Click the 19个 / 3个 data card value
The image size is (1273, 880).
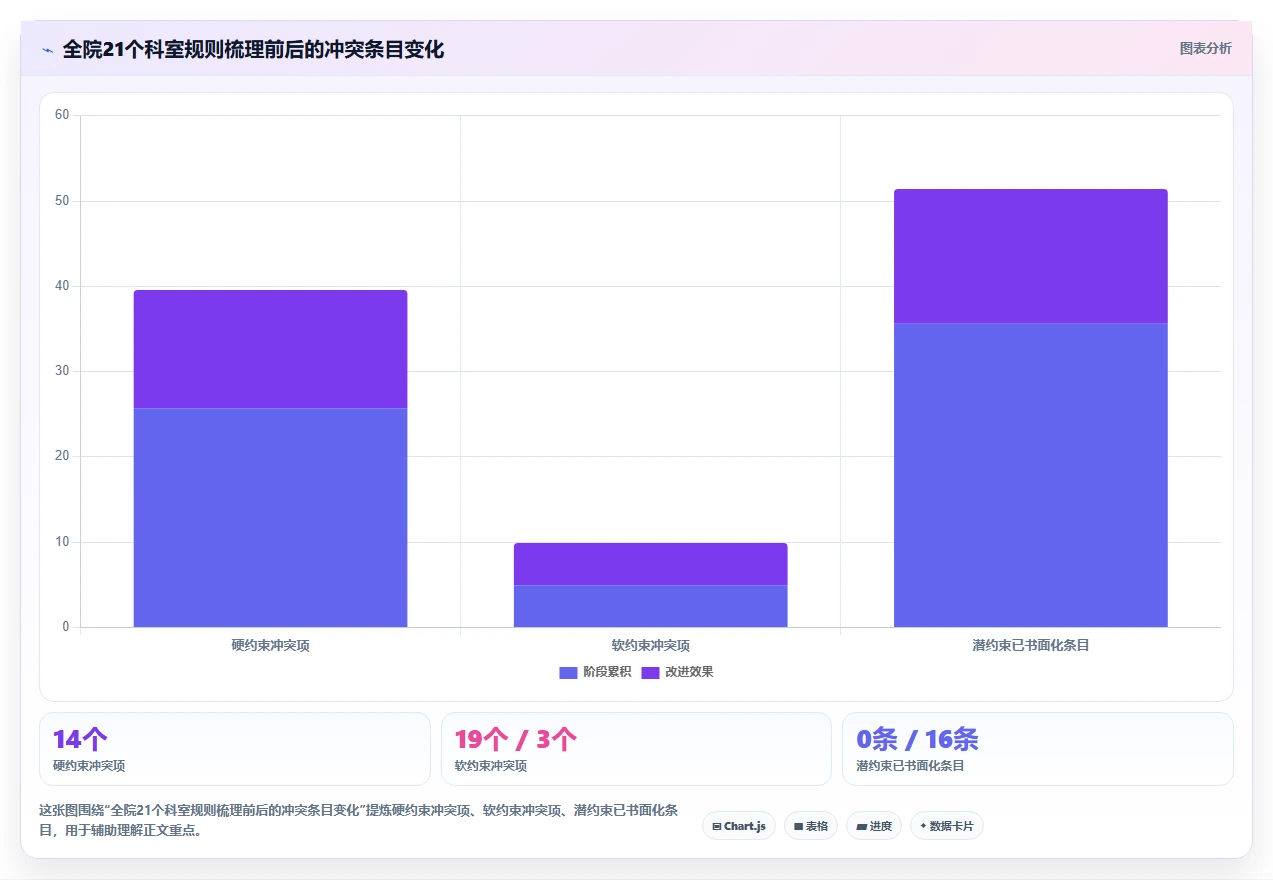(x=516, y=739)
